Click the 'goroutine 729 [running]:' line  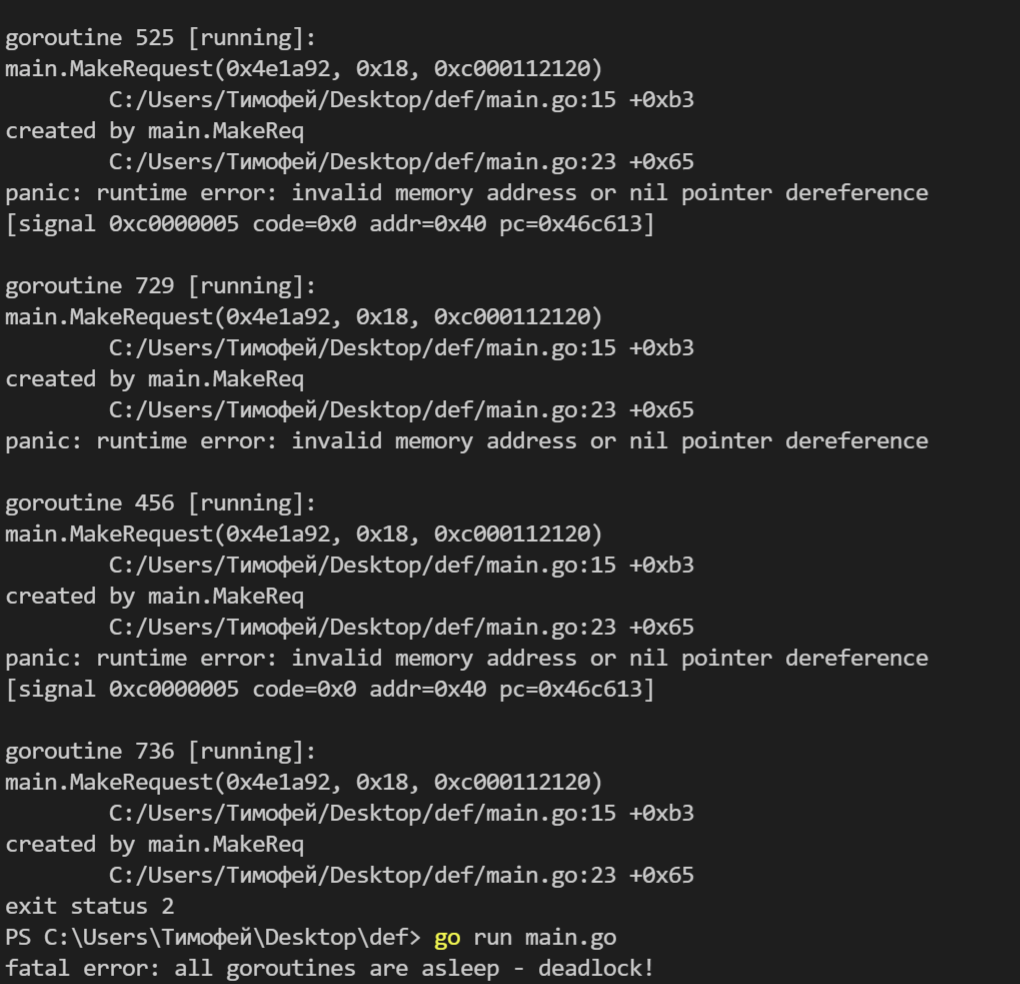[x=161, y=286]
